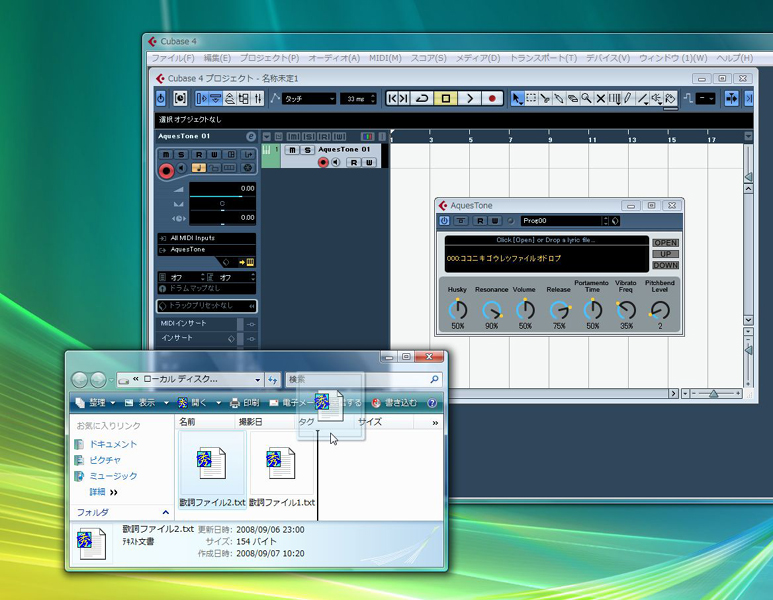Adjust the Husky knob in AquesTone
The width and height of the screenshot is (773, 600).
(457, 310)
